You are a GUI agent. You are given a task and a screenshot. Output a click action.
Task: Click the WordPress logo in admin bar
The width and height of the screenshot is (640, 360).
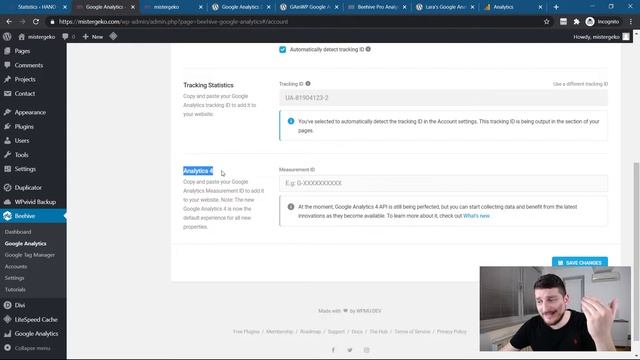click(7, 37)
